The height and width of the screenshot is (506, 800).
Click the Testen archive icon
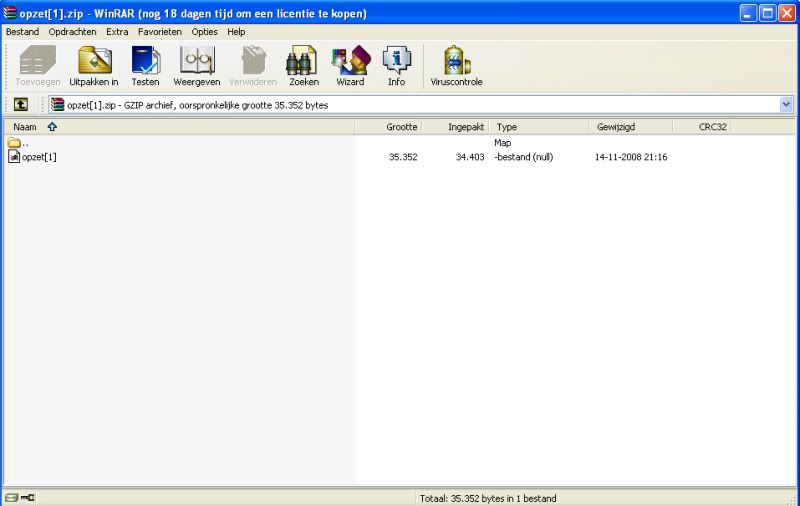coord(145,60)
